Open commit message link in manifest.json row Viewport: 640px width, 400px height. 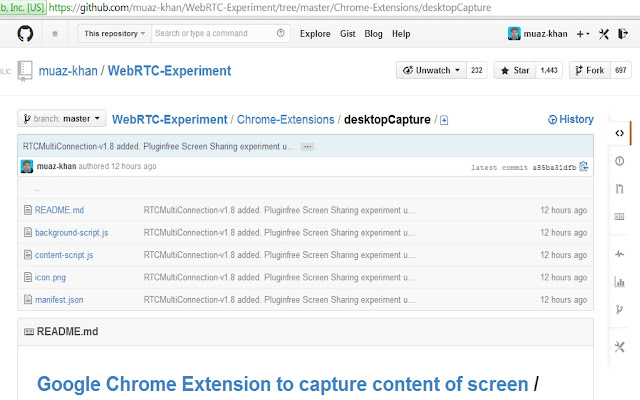(x=279, y=300)
